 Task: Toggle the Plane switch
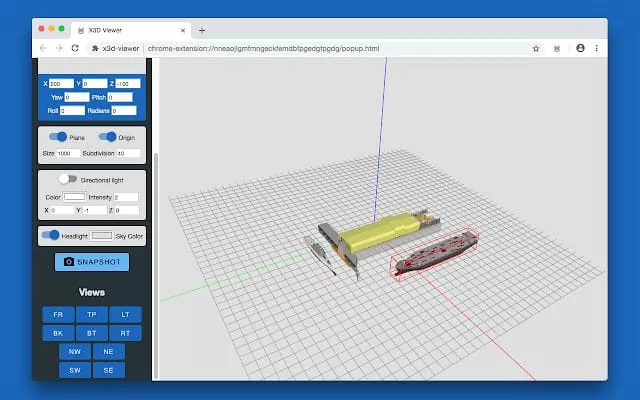[58, 137]
